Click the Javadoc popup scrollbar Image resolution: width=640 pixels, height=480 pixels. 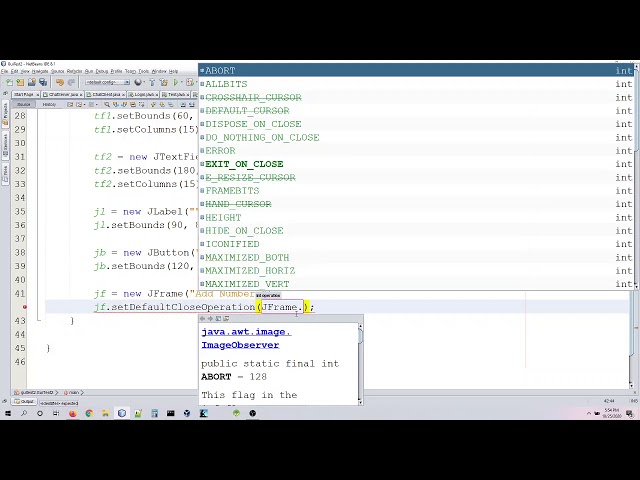(x=360, y=364)
